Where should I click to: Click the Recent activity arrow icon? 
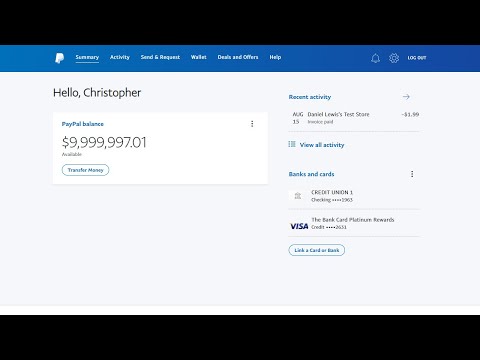pyautogui.click(x=406, y=97)
